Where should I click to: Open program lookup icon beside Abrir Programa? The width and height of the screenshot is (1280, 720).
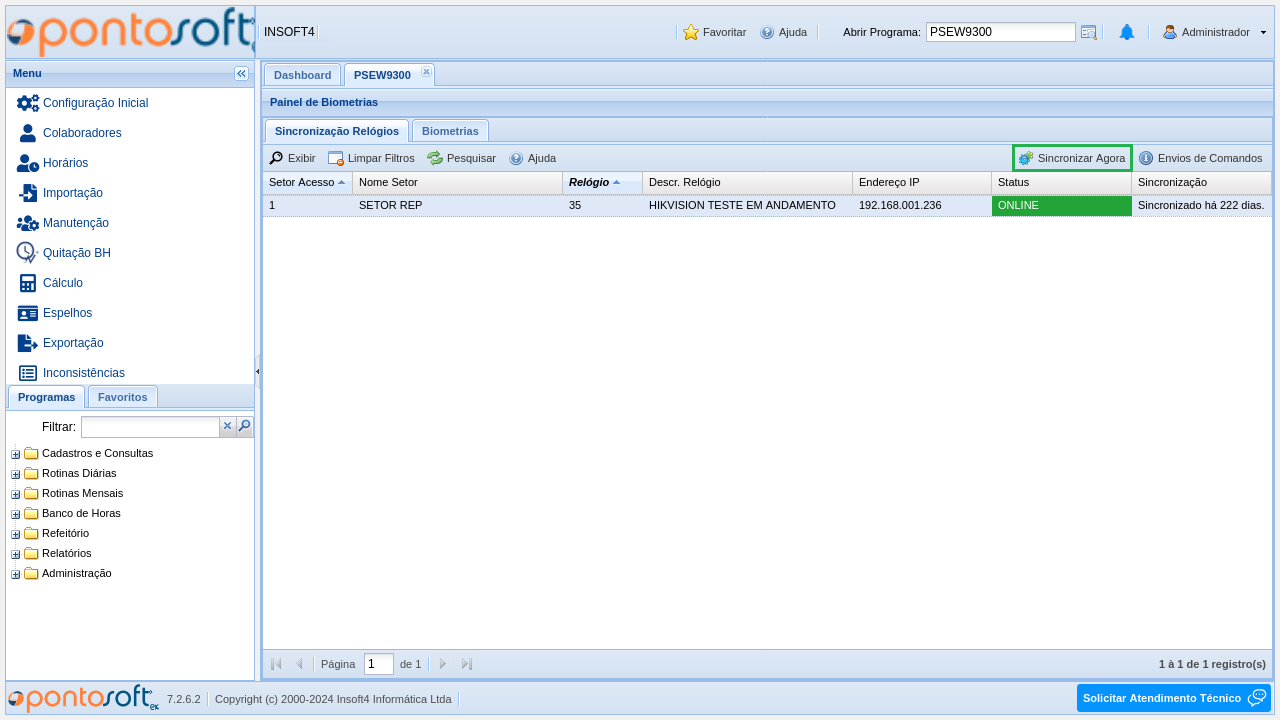pyautogui.click(x=1089, y=32)
